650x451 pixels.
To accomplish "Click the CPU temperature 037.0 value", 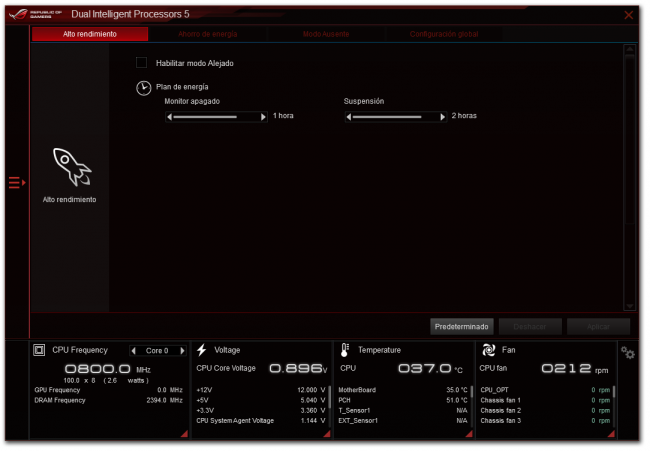I will click(424, 369).
